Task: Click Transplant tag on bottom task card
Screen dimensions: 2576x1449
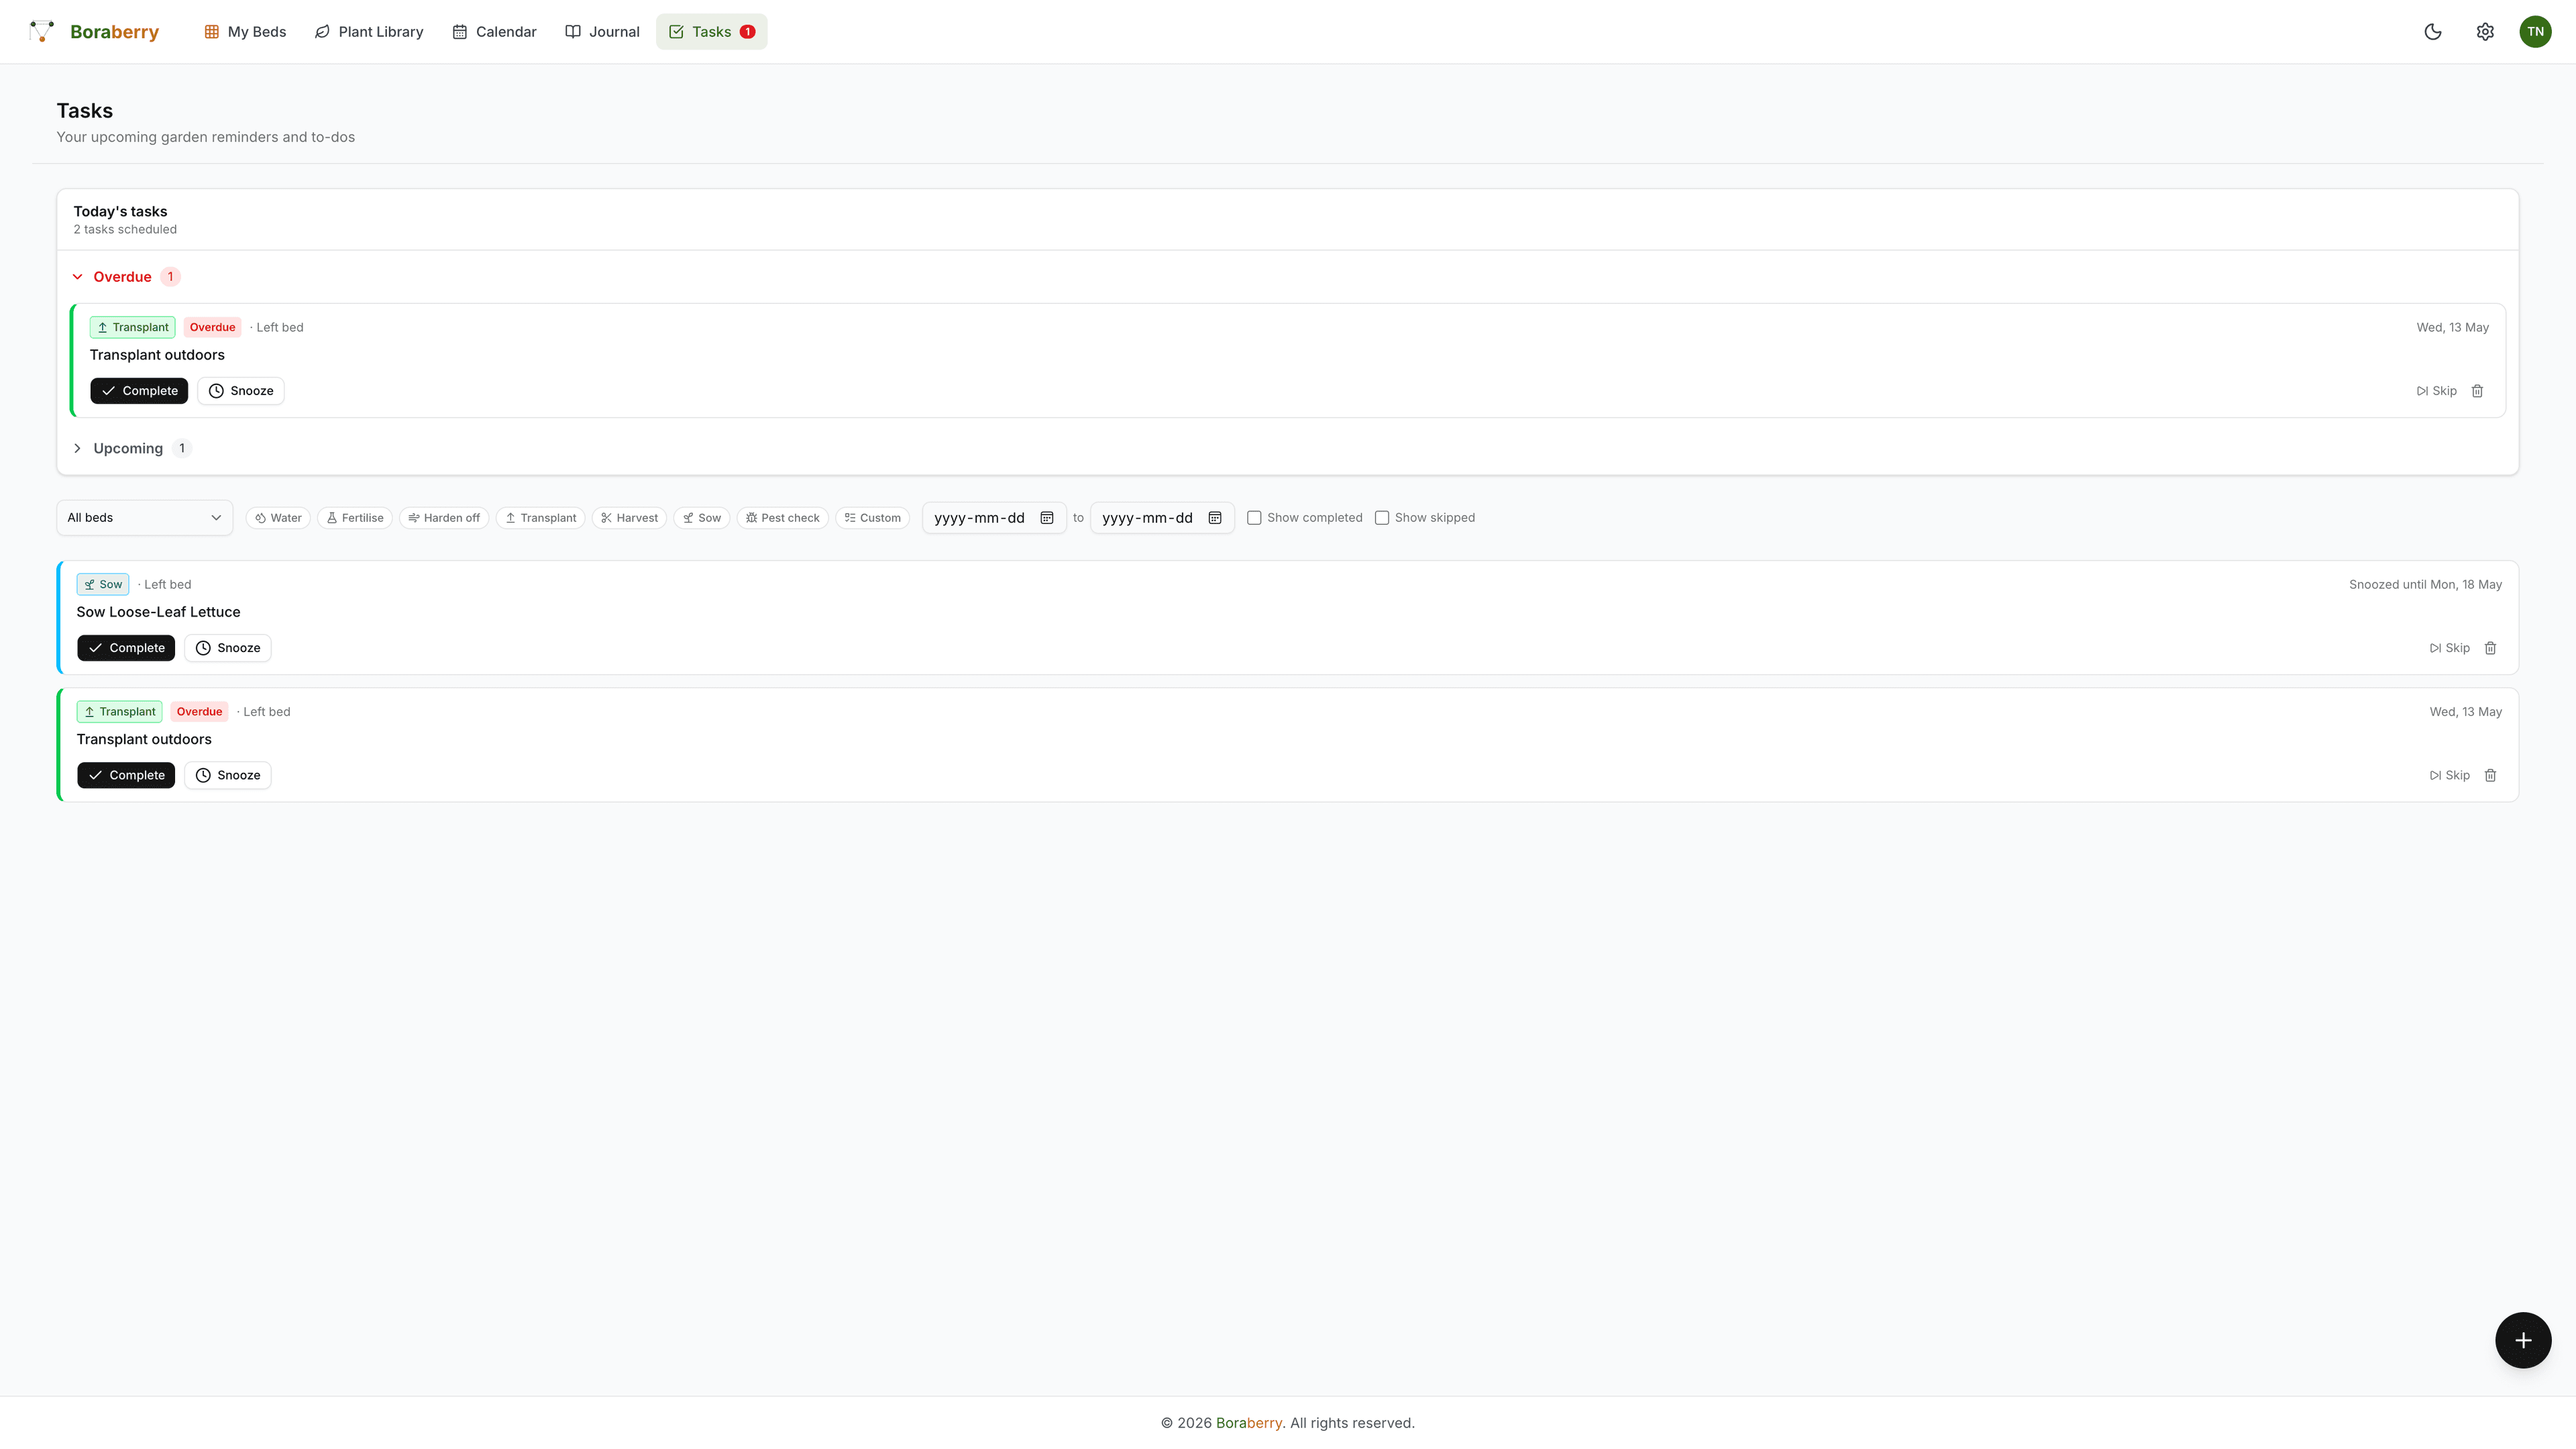Action: tap(120, 712)
